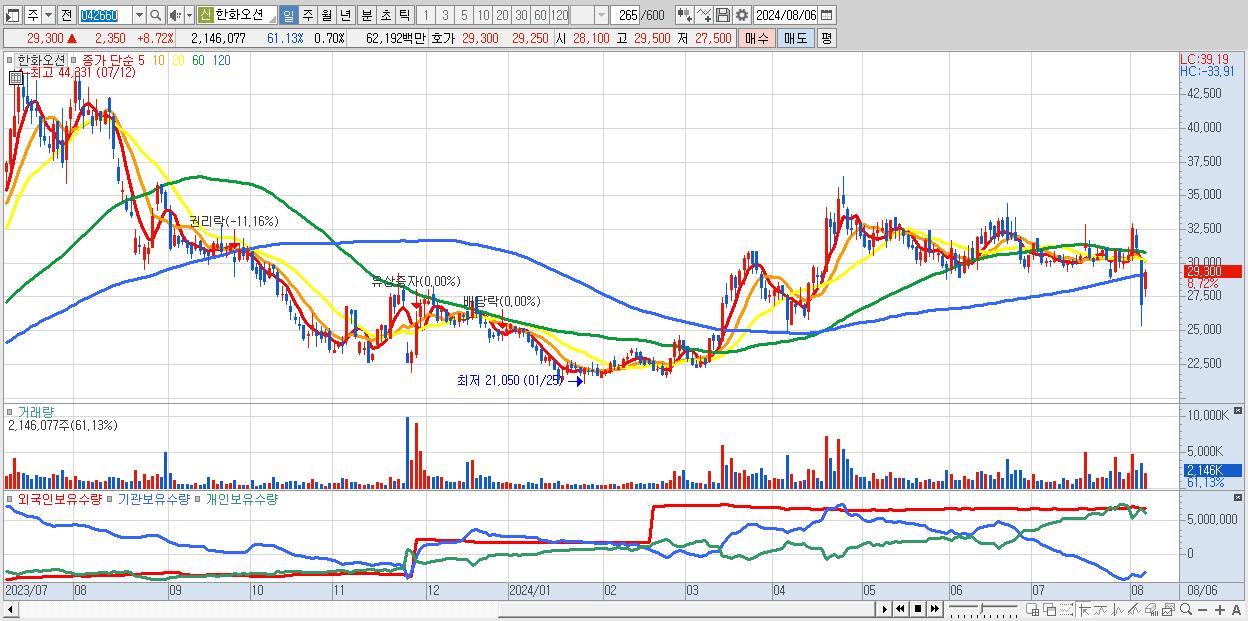
Task: Click the current price 29,300 value
Action: (45, 38)
